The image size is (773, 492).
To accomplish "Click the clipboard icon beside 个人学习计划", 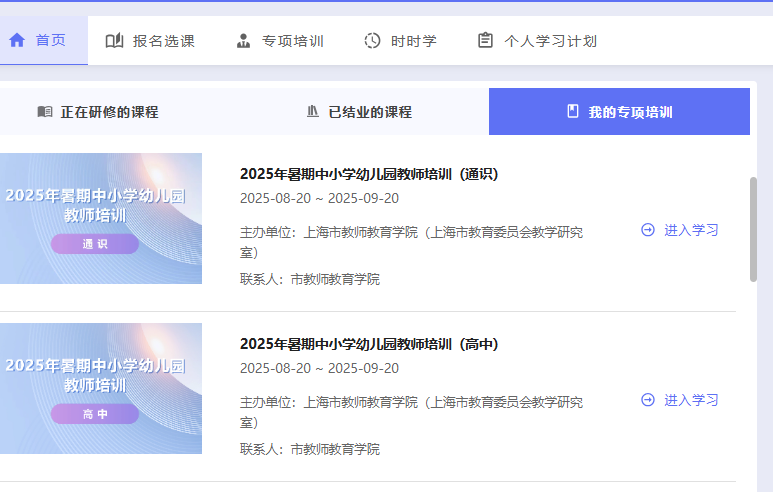I will (486, 41).
